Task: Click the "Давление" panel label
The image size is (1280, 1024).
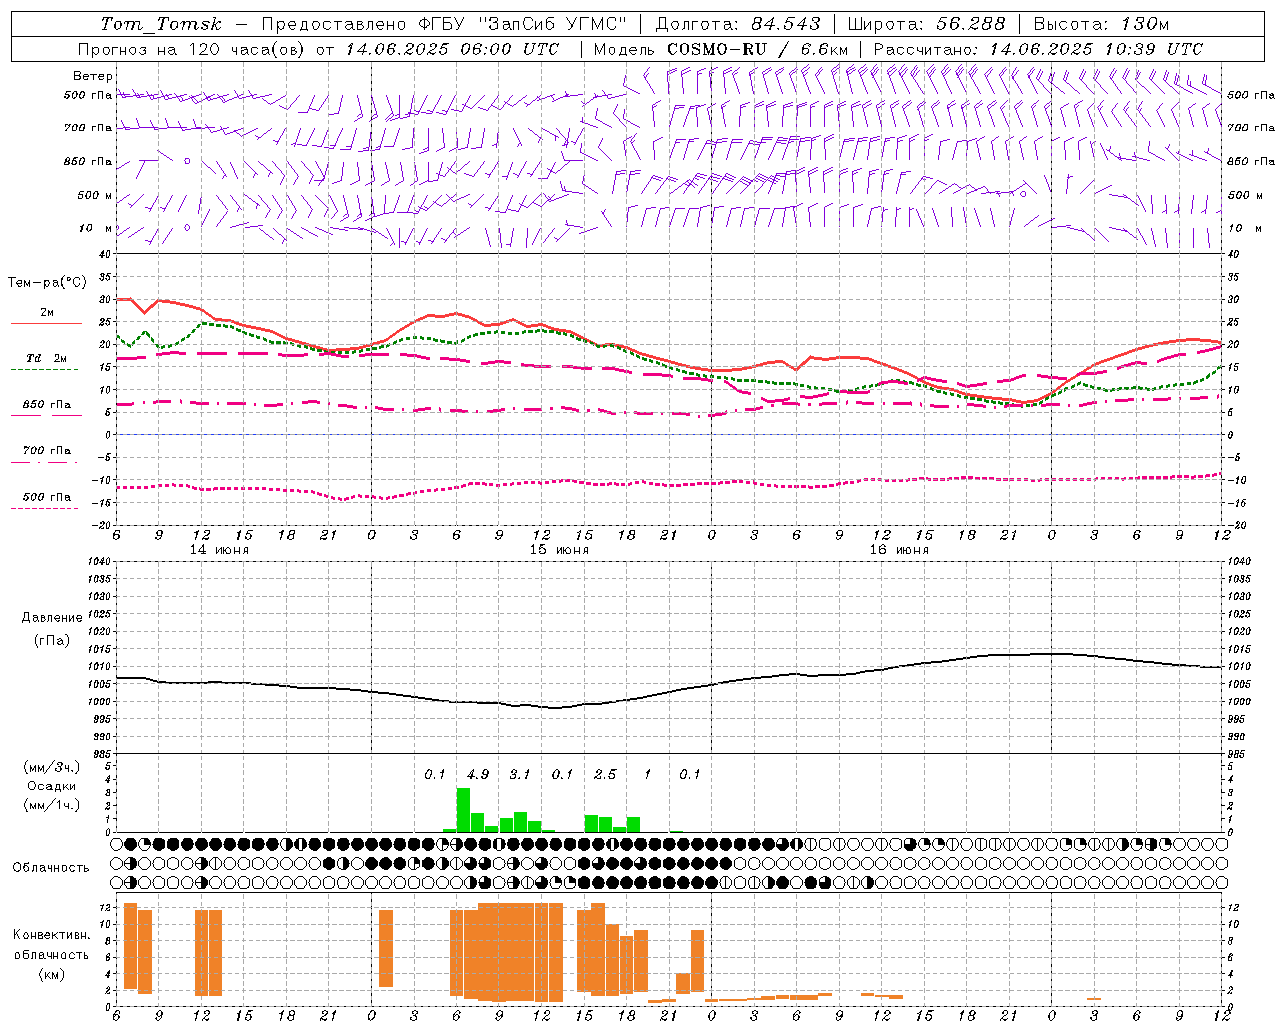Action: pyautogui.click(x=52, y=618)
